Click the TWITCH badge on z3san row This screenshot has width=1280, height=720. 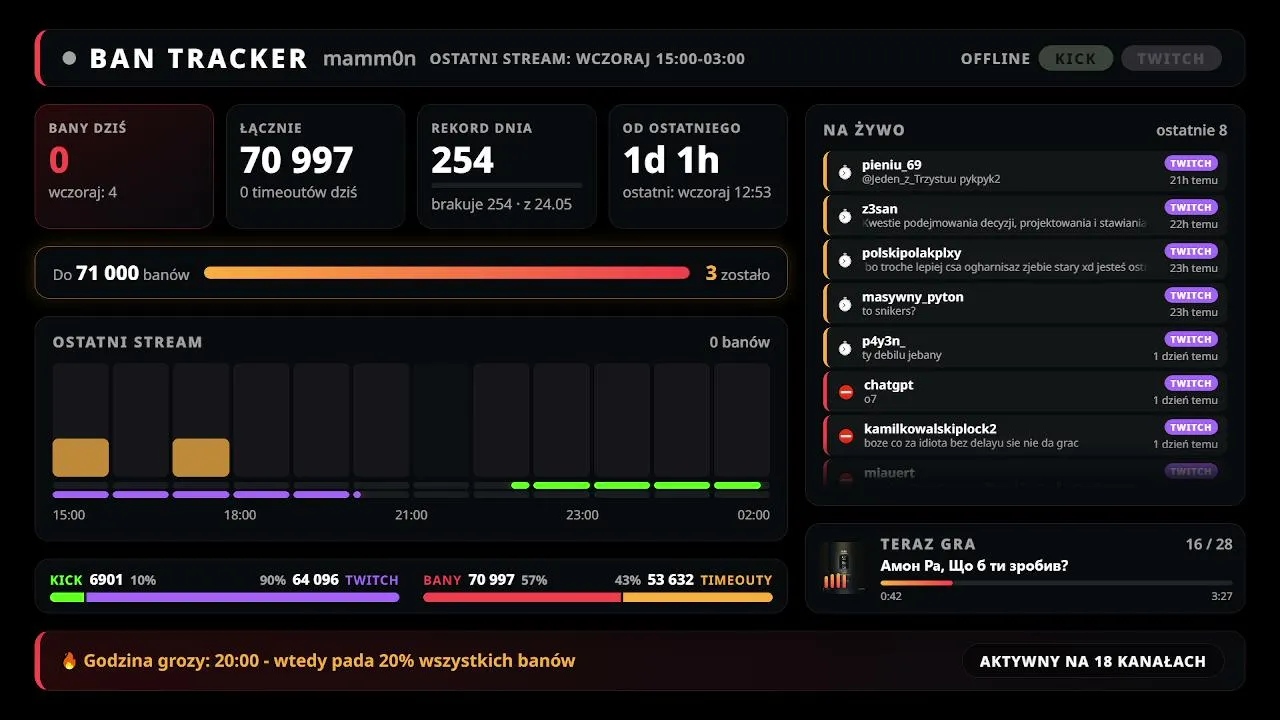[1191, 207]
